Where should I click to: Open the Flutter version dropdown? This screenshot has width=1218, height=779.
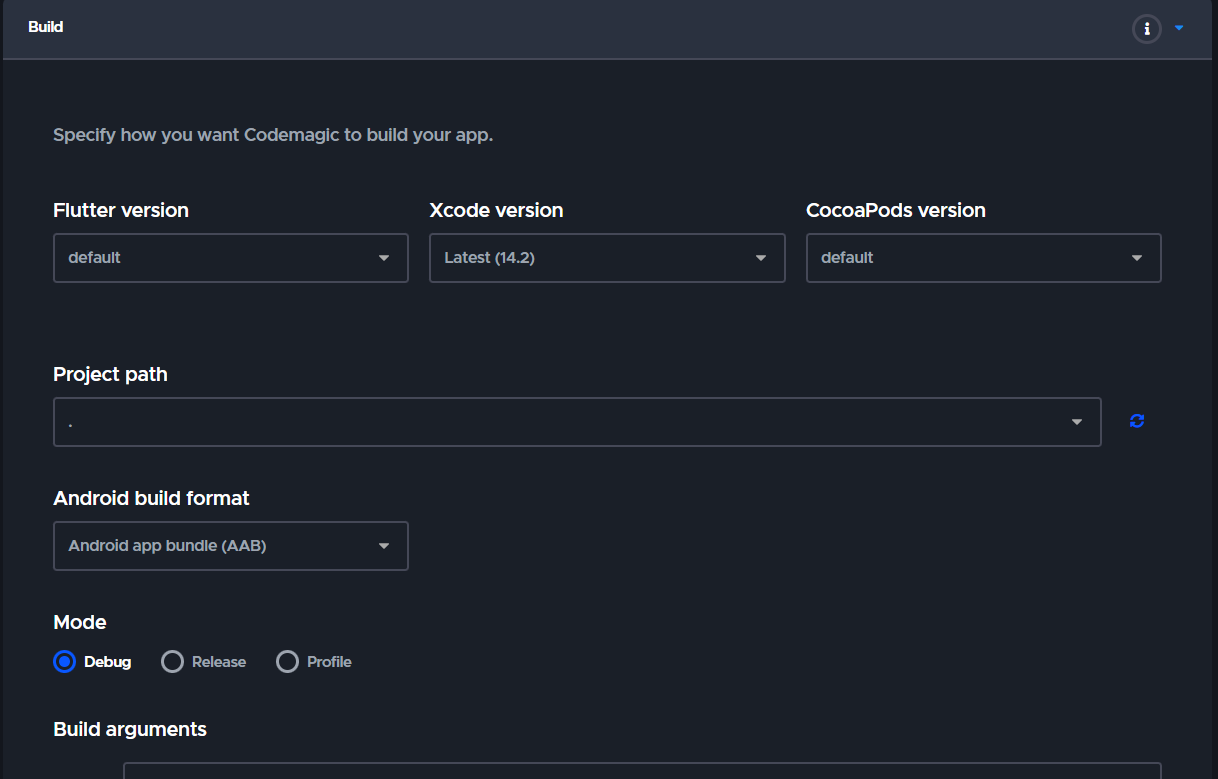pos(231,258)
